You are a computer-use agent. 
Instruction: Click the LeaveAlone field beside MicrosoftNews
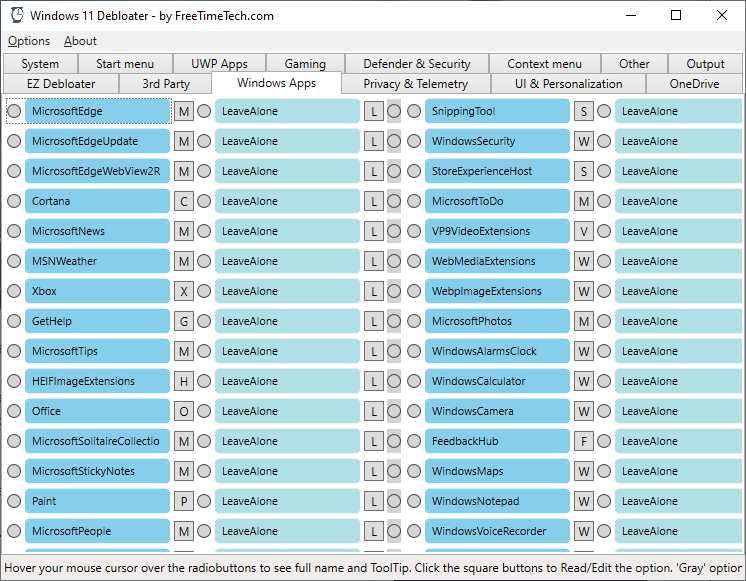point(287,231)
